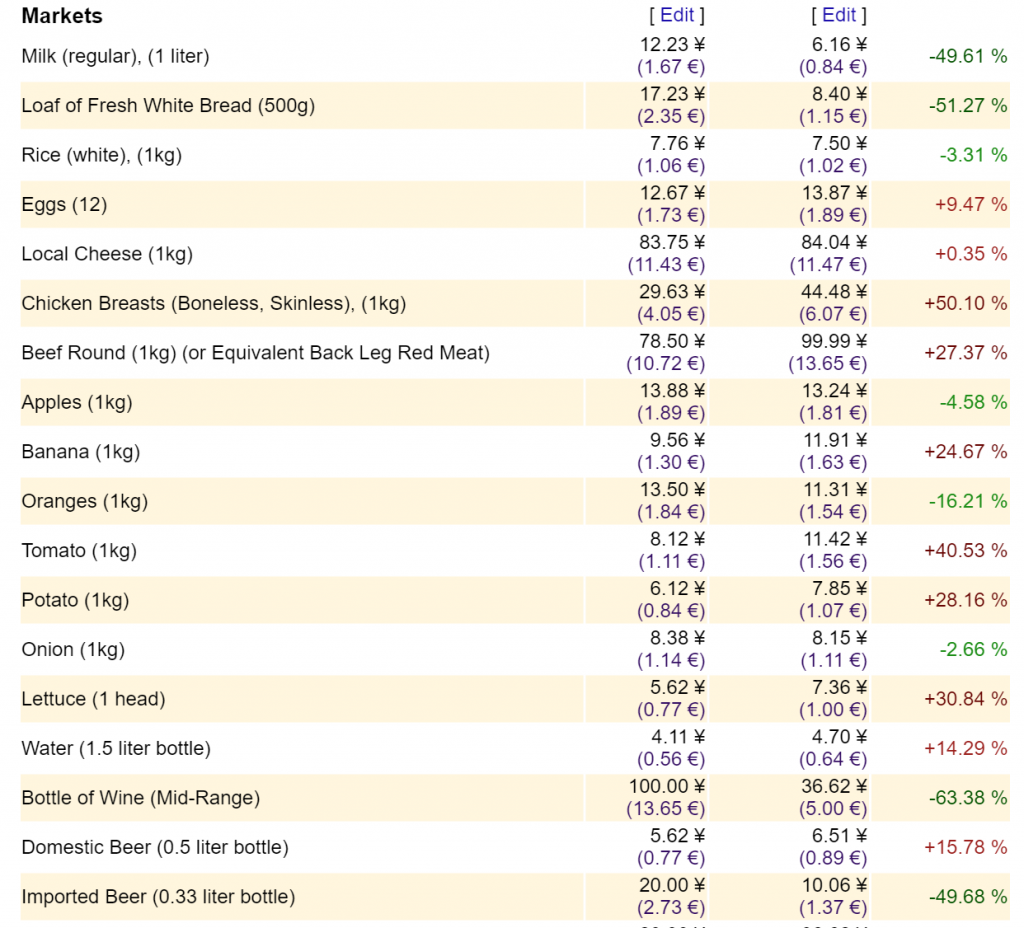
Task: Click the -63.38 % difference value
Action: coord(968,798)
